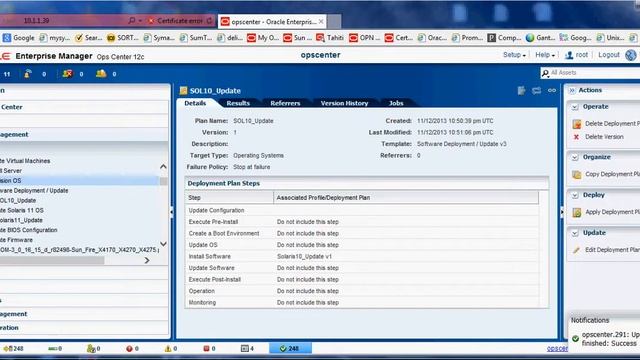
Task: Select Software Deployment / Update tree node
Action: pos(34,191)
